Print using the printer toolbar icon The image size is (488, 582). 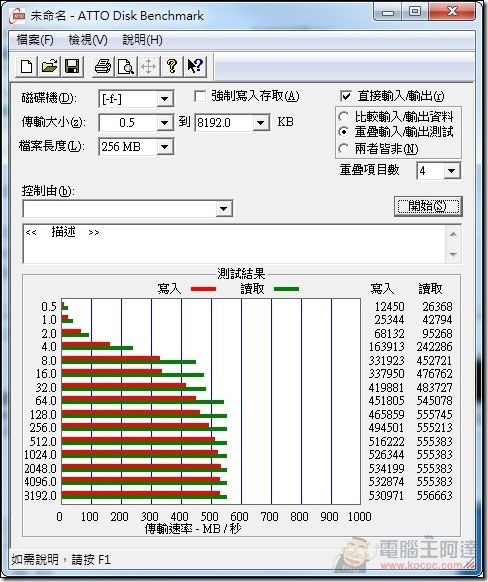click(x=103, y=67)
